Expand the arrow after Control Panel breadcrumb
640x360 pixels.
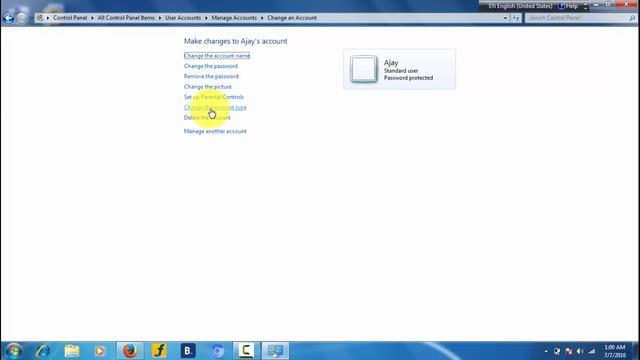click(92, 18)
